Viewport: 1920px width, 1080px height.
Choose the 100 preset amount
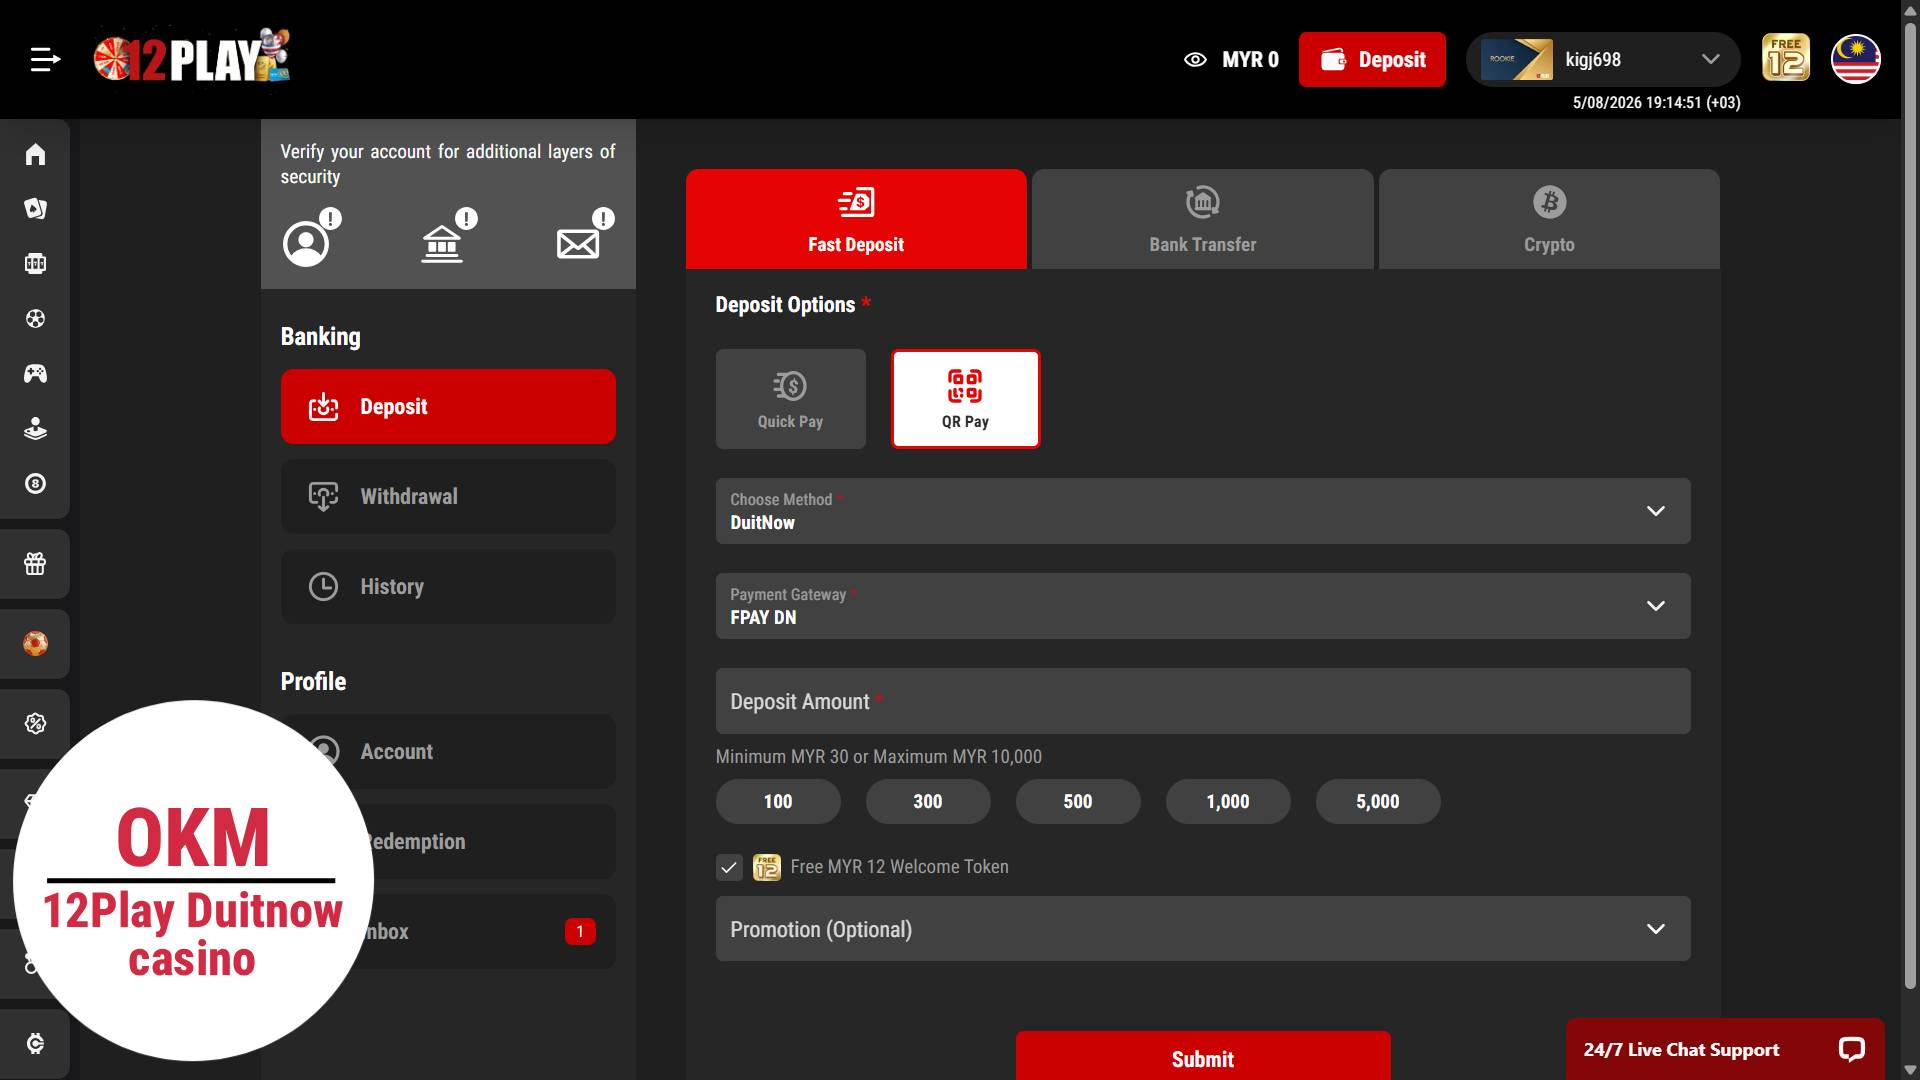(x=778, y=802)
